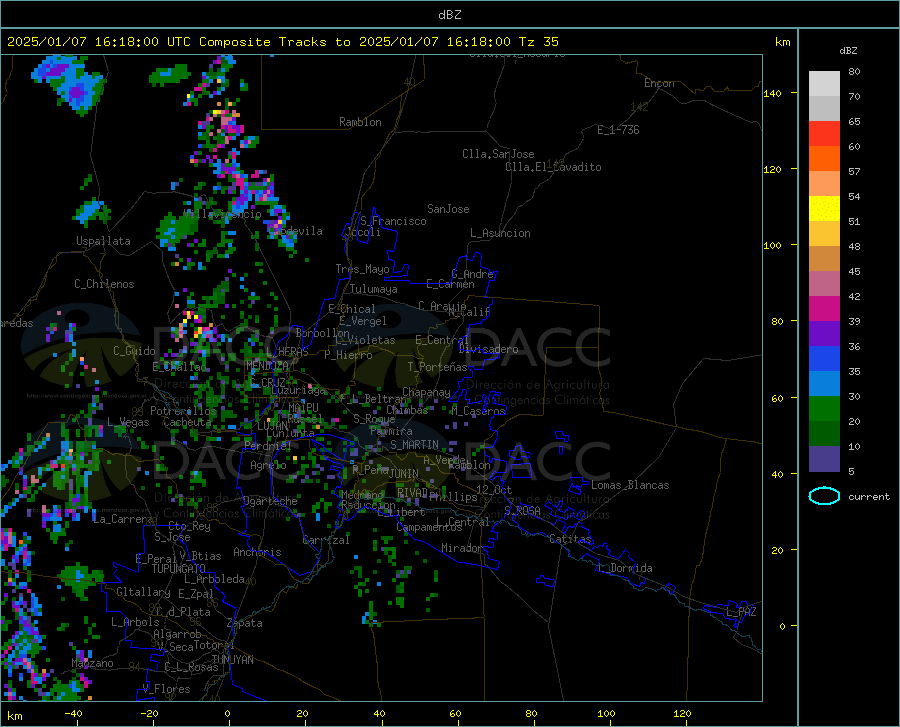900x727 pixels.
Task: Click the Ramblon label in the north
Action: (x=360, y=122)
